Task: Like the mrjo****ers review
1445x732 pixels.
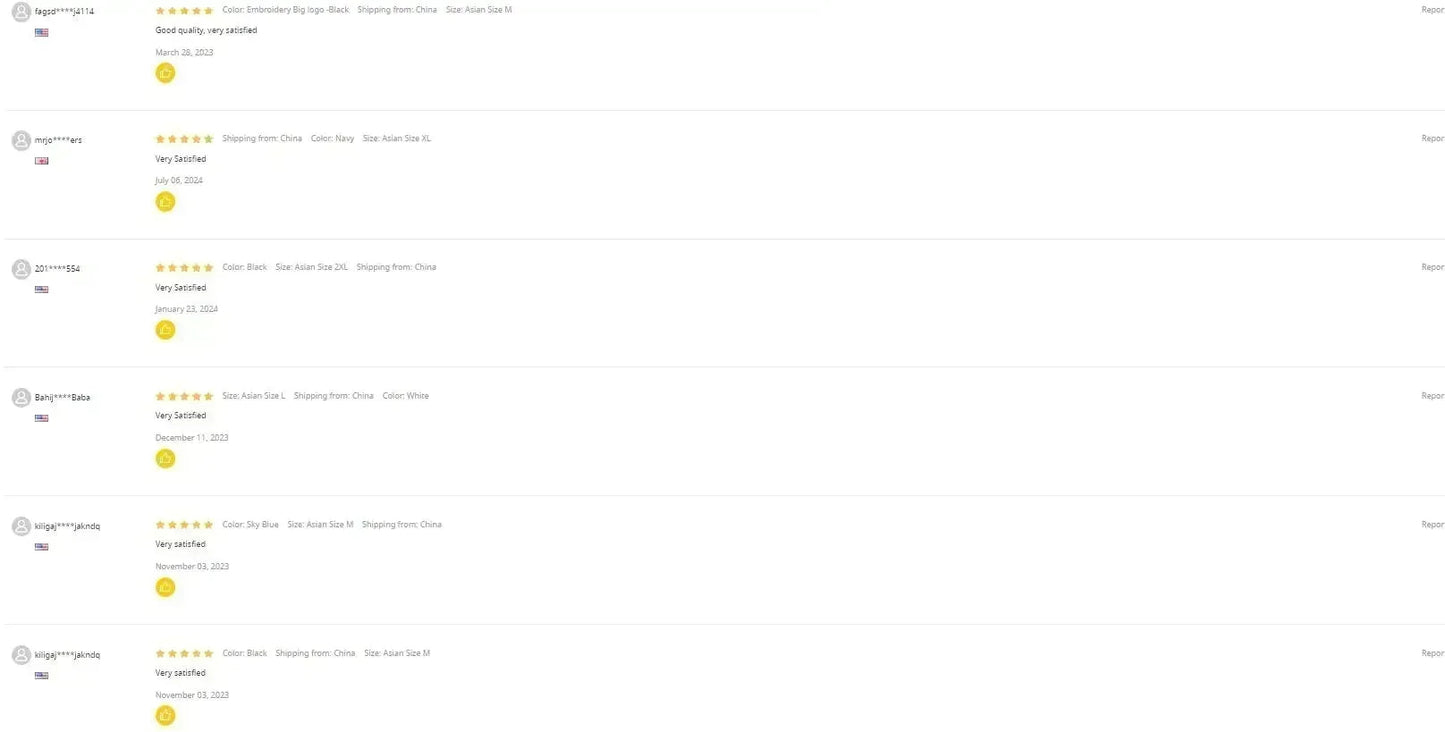Action: pyautogui.click(x=165, y=202)
